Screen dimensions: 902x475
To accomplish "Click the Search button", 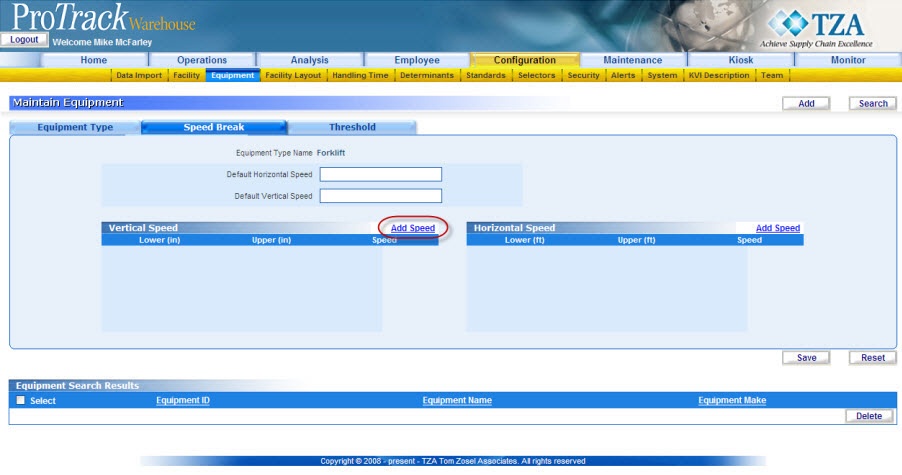I will (873, 104).
